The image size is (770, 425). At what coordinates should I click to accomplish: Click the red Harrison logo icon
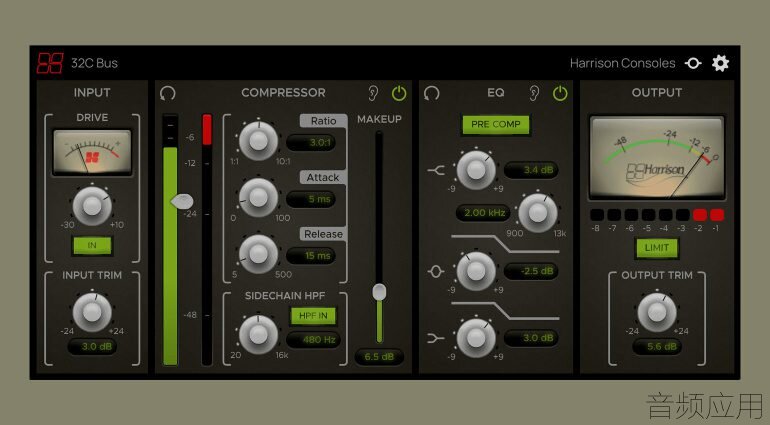point(50,63)
